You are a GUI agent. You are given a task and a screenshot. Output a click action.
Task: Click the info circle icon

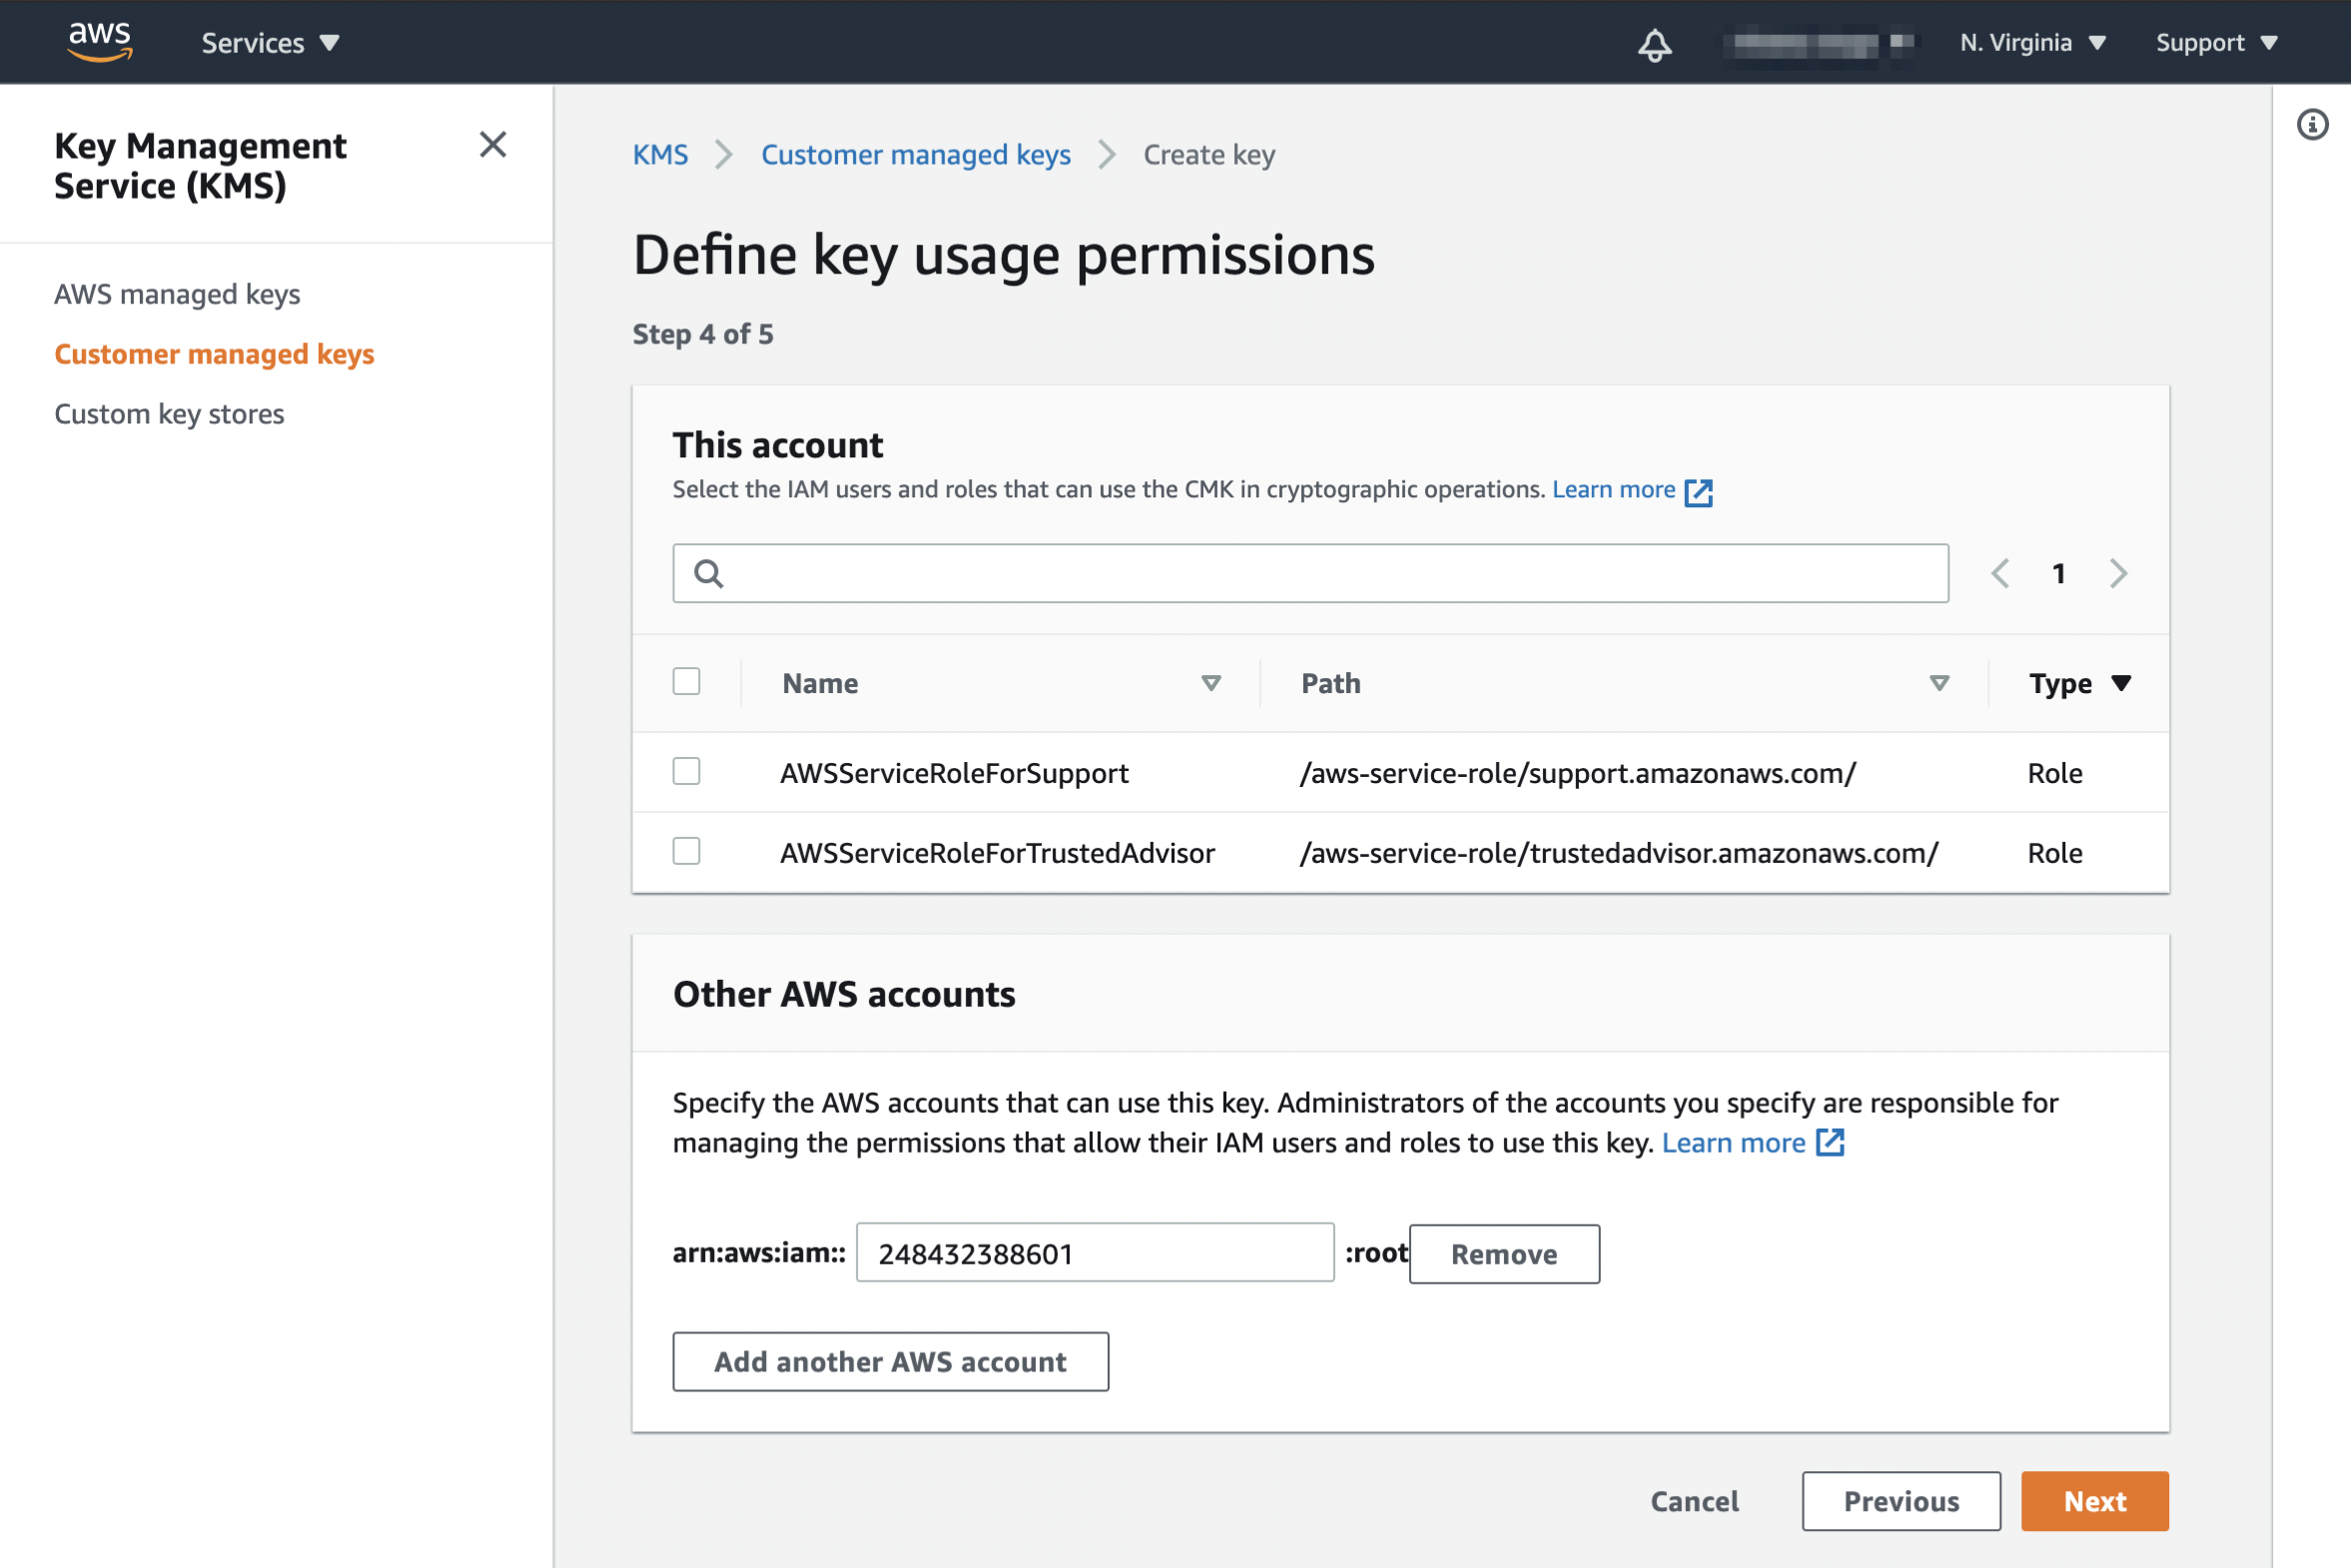click(x=2311, y=125)
